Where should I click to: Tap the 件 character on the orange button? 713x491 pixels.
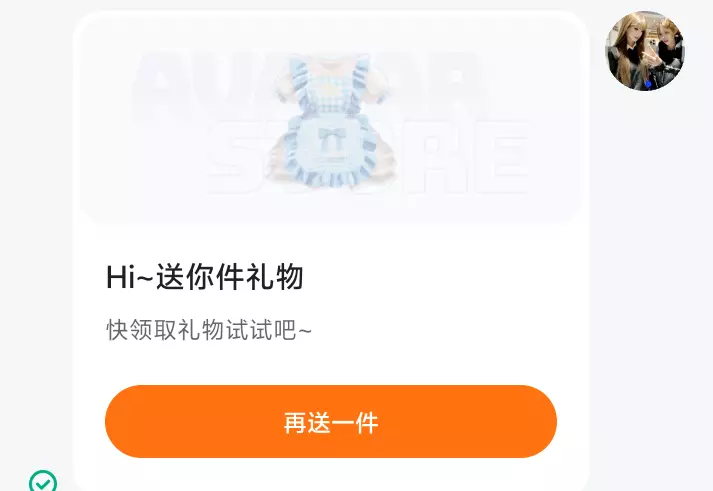(367, 423)
